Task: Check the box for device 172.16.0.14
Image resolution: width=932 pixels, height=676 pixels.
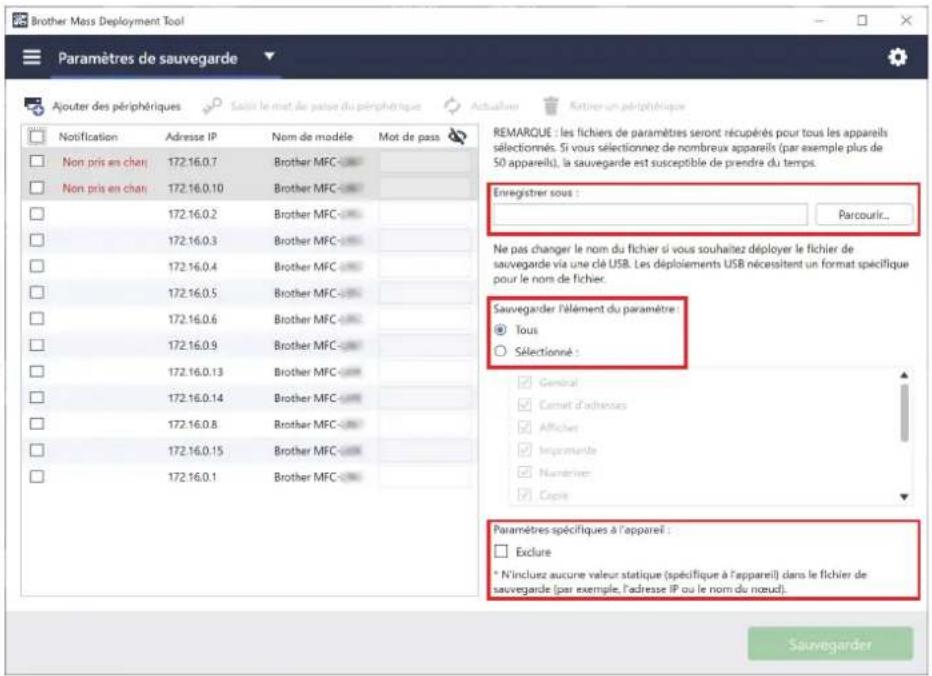Action: (37, 398)
